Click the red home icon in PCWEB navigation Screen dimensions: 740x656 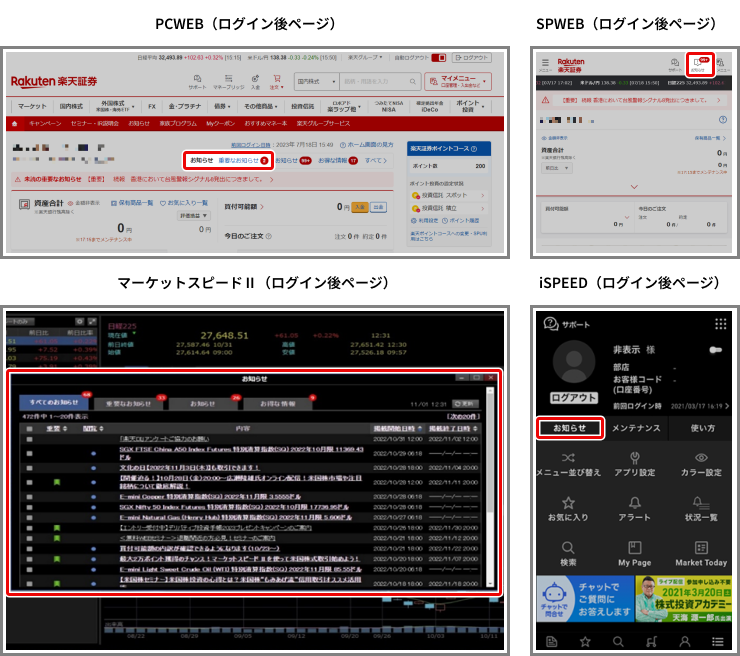pos(15,124)
